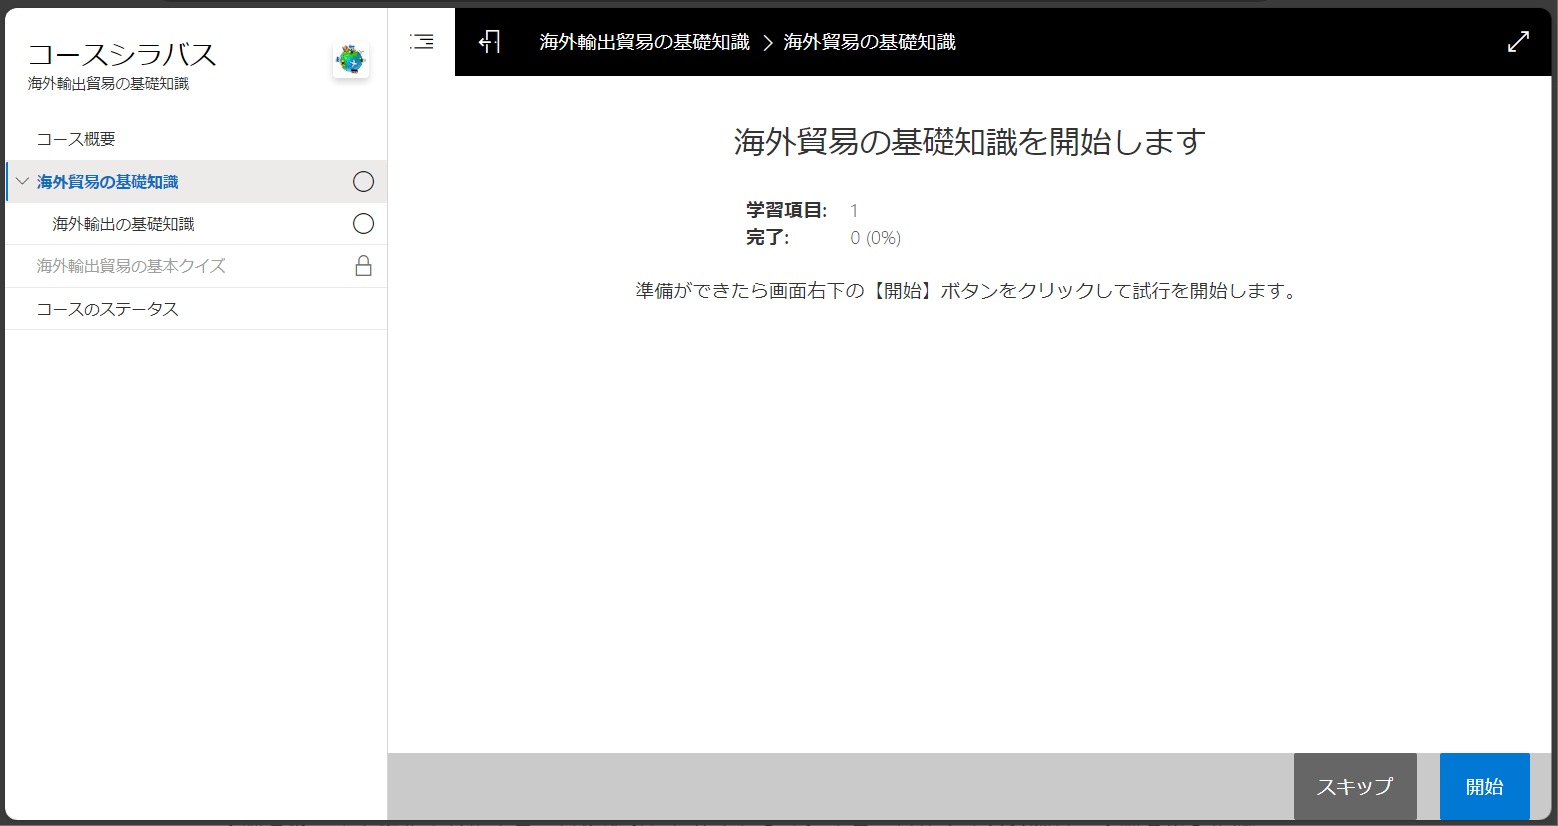The height and width of the screenshot is (826, 1558).
Task: Click breadcrumb 海外貿易の基礎知識 in header
Action: tap(870, 42)
